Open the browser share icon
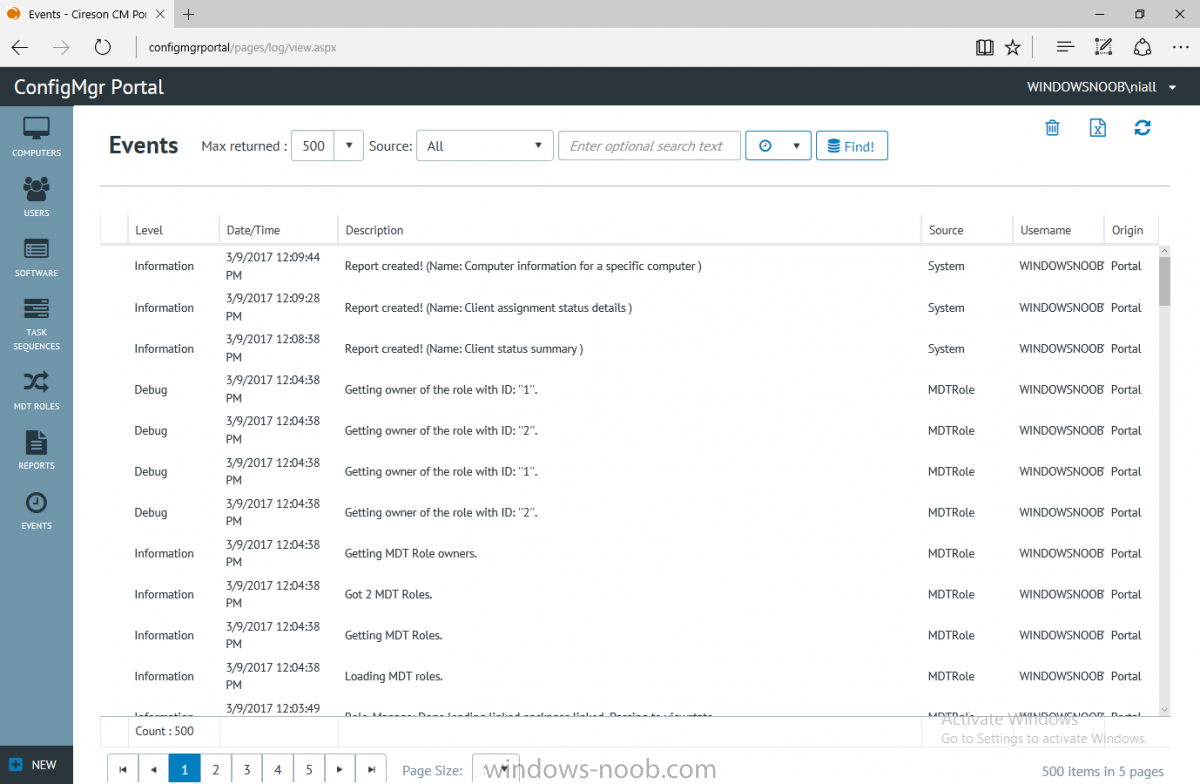This screenshot has width=1200, height=784. [1142, 47]
